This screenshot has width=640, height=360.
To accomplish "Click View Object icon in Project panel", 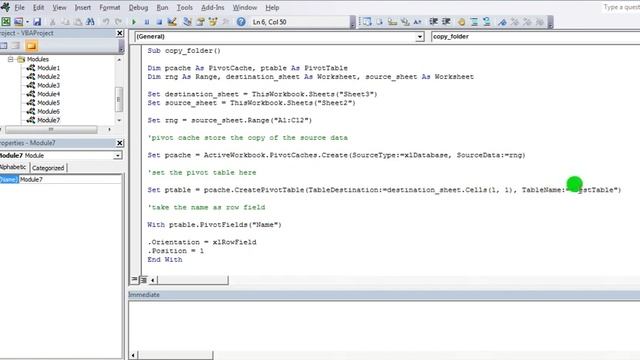I will 16,46.
